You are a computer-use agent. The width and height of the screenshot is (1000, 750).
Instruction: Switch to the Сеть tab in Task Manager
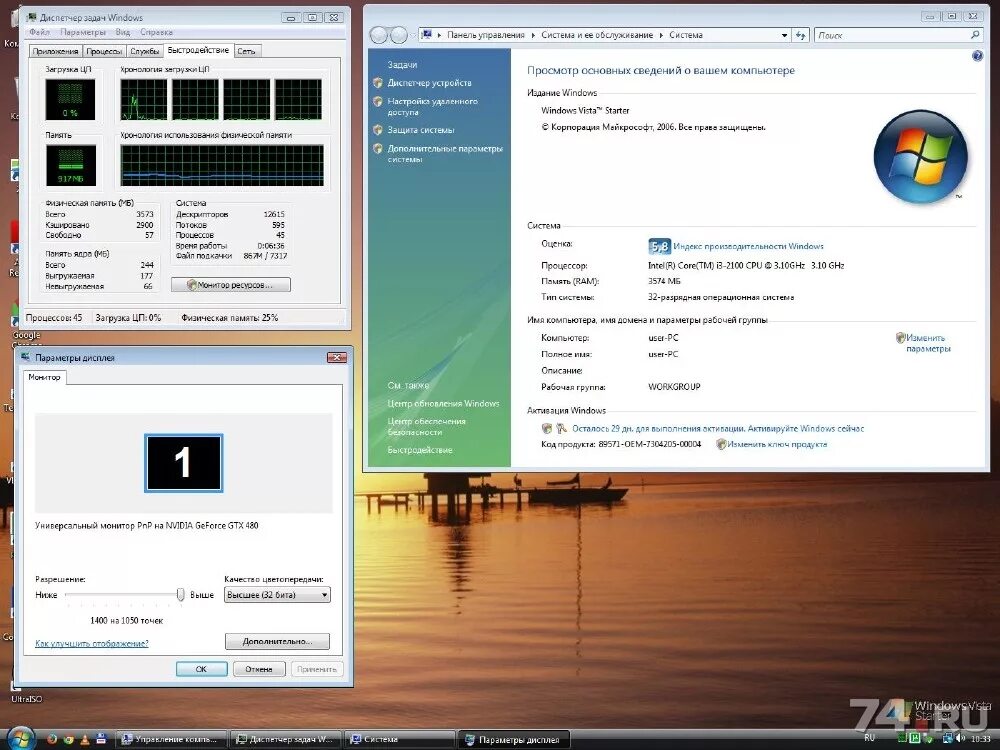coord(246,51)
